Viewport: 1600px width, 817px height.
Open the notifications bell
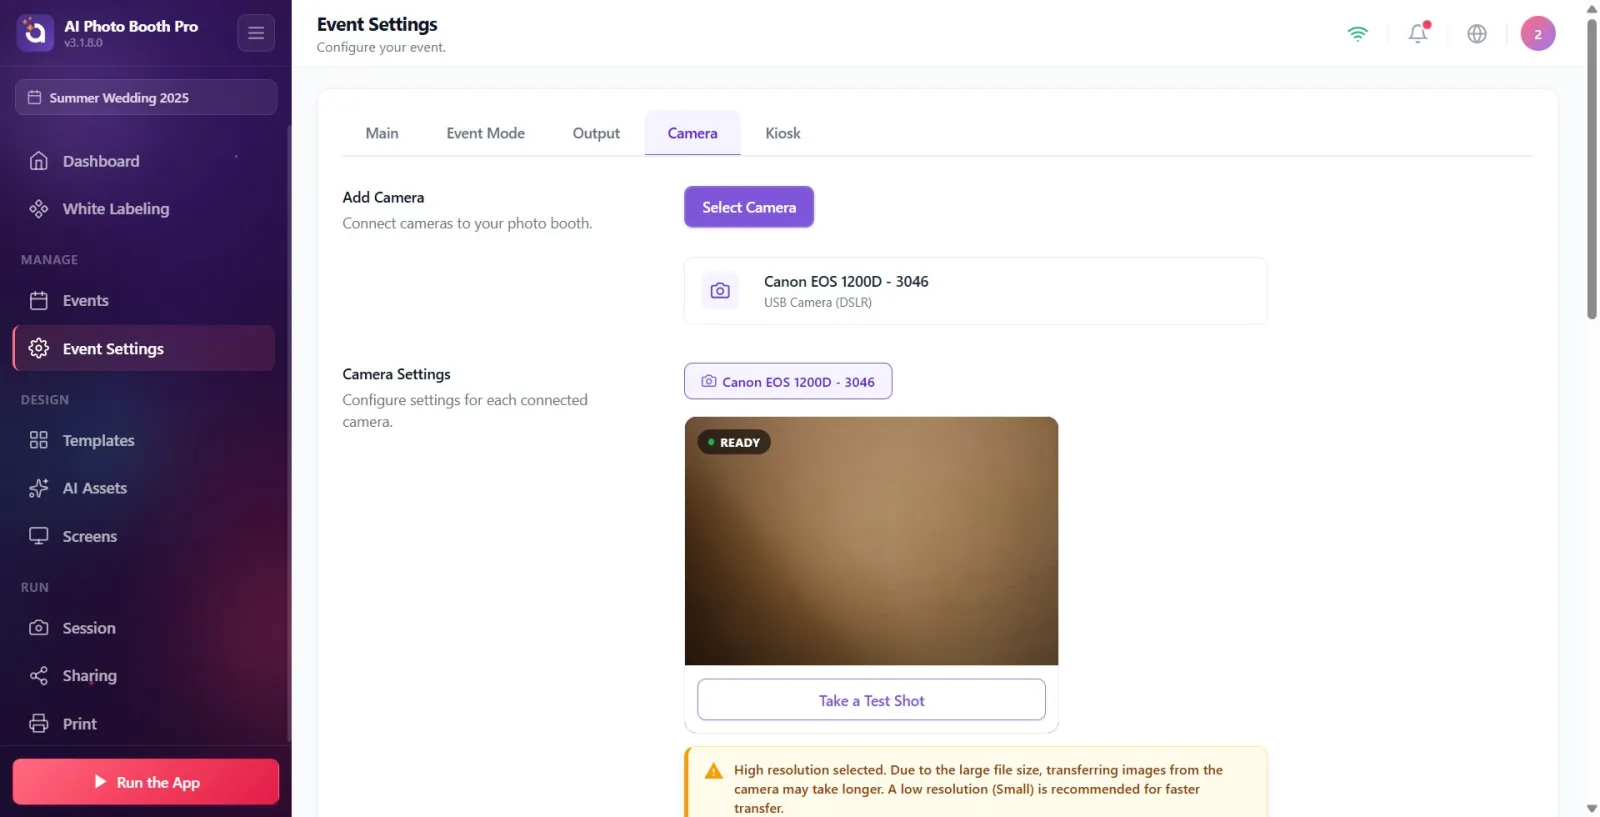[x=1418, y=34]
